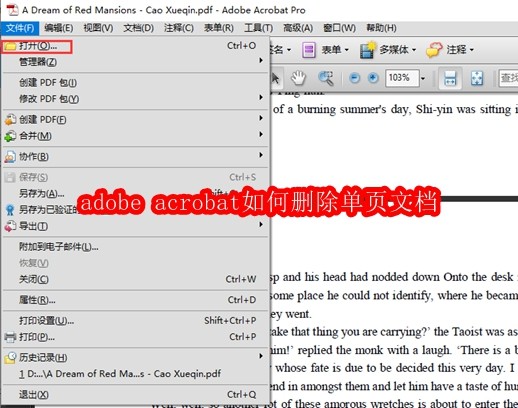Viewport: 518px width, 408px height.
Task: Click Exit (退出) menu entry
Action: coord(135,394)
